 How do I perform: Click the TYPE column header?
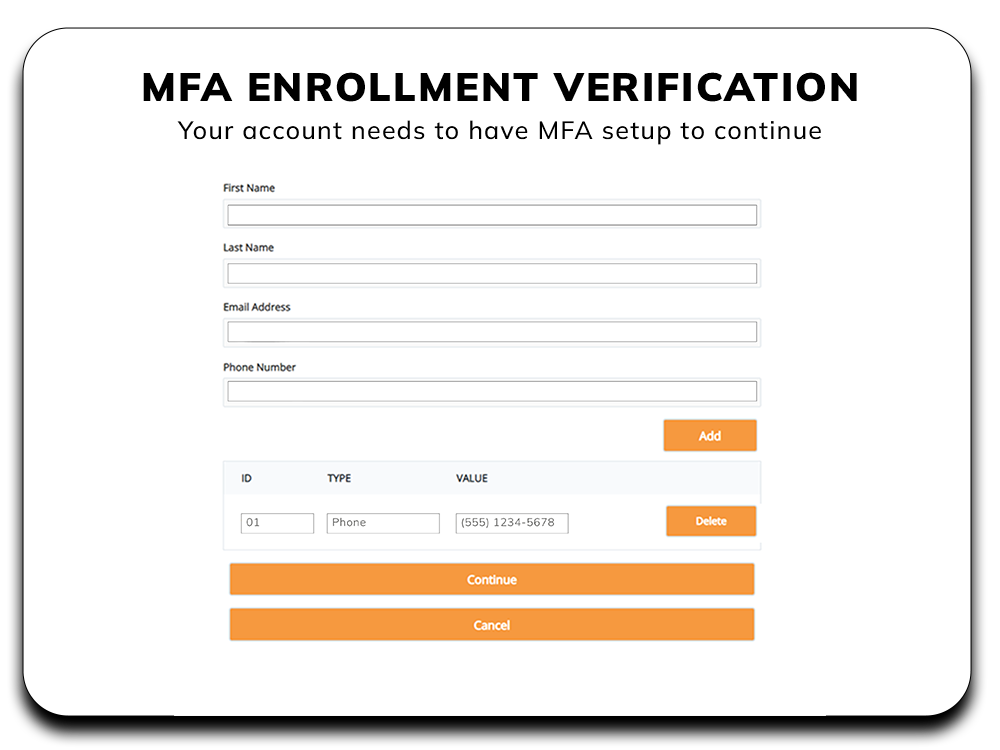(339, 478)
